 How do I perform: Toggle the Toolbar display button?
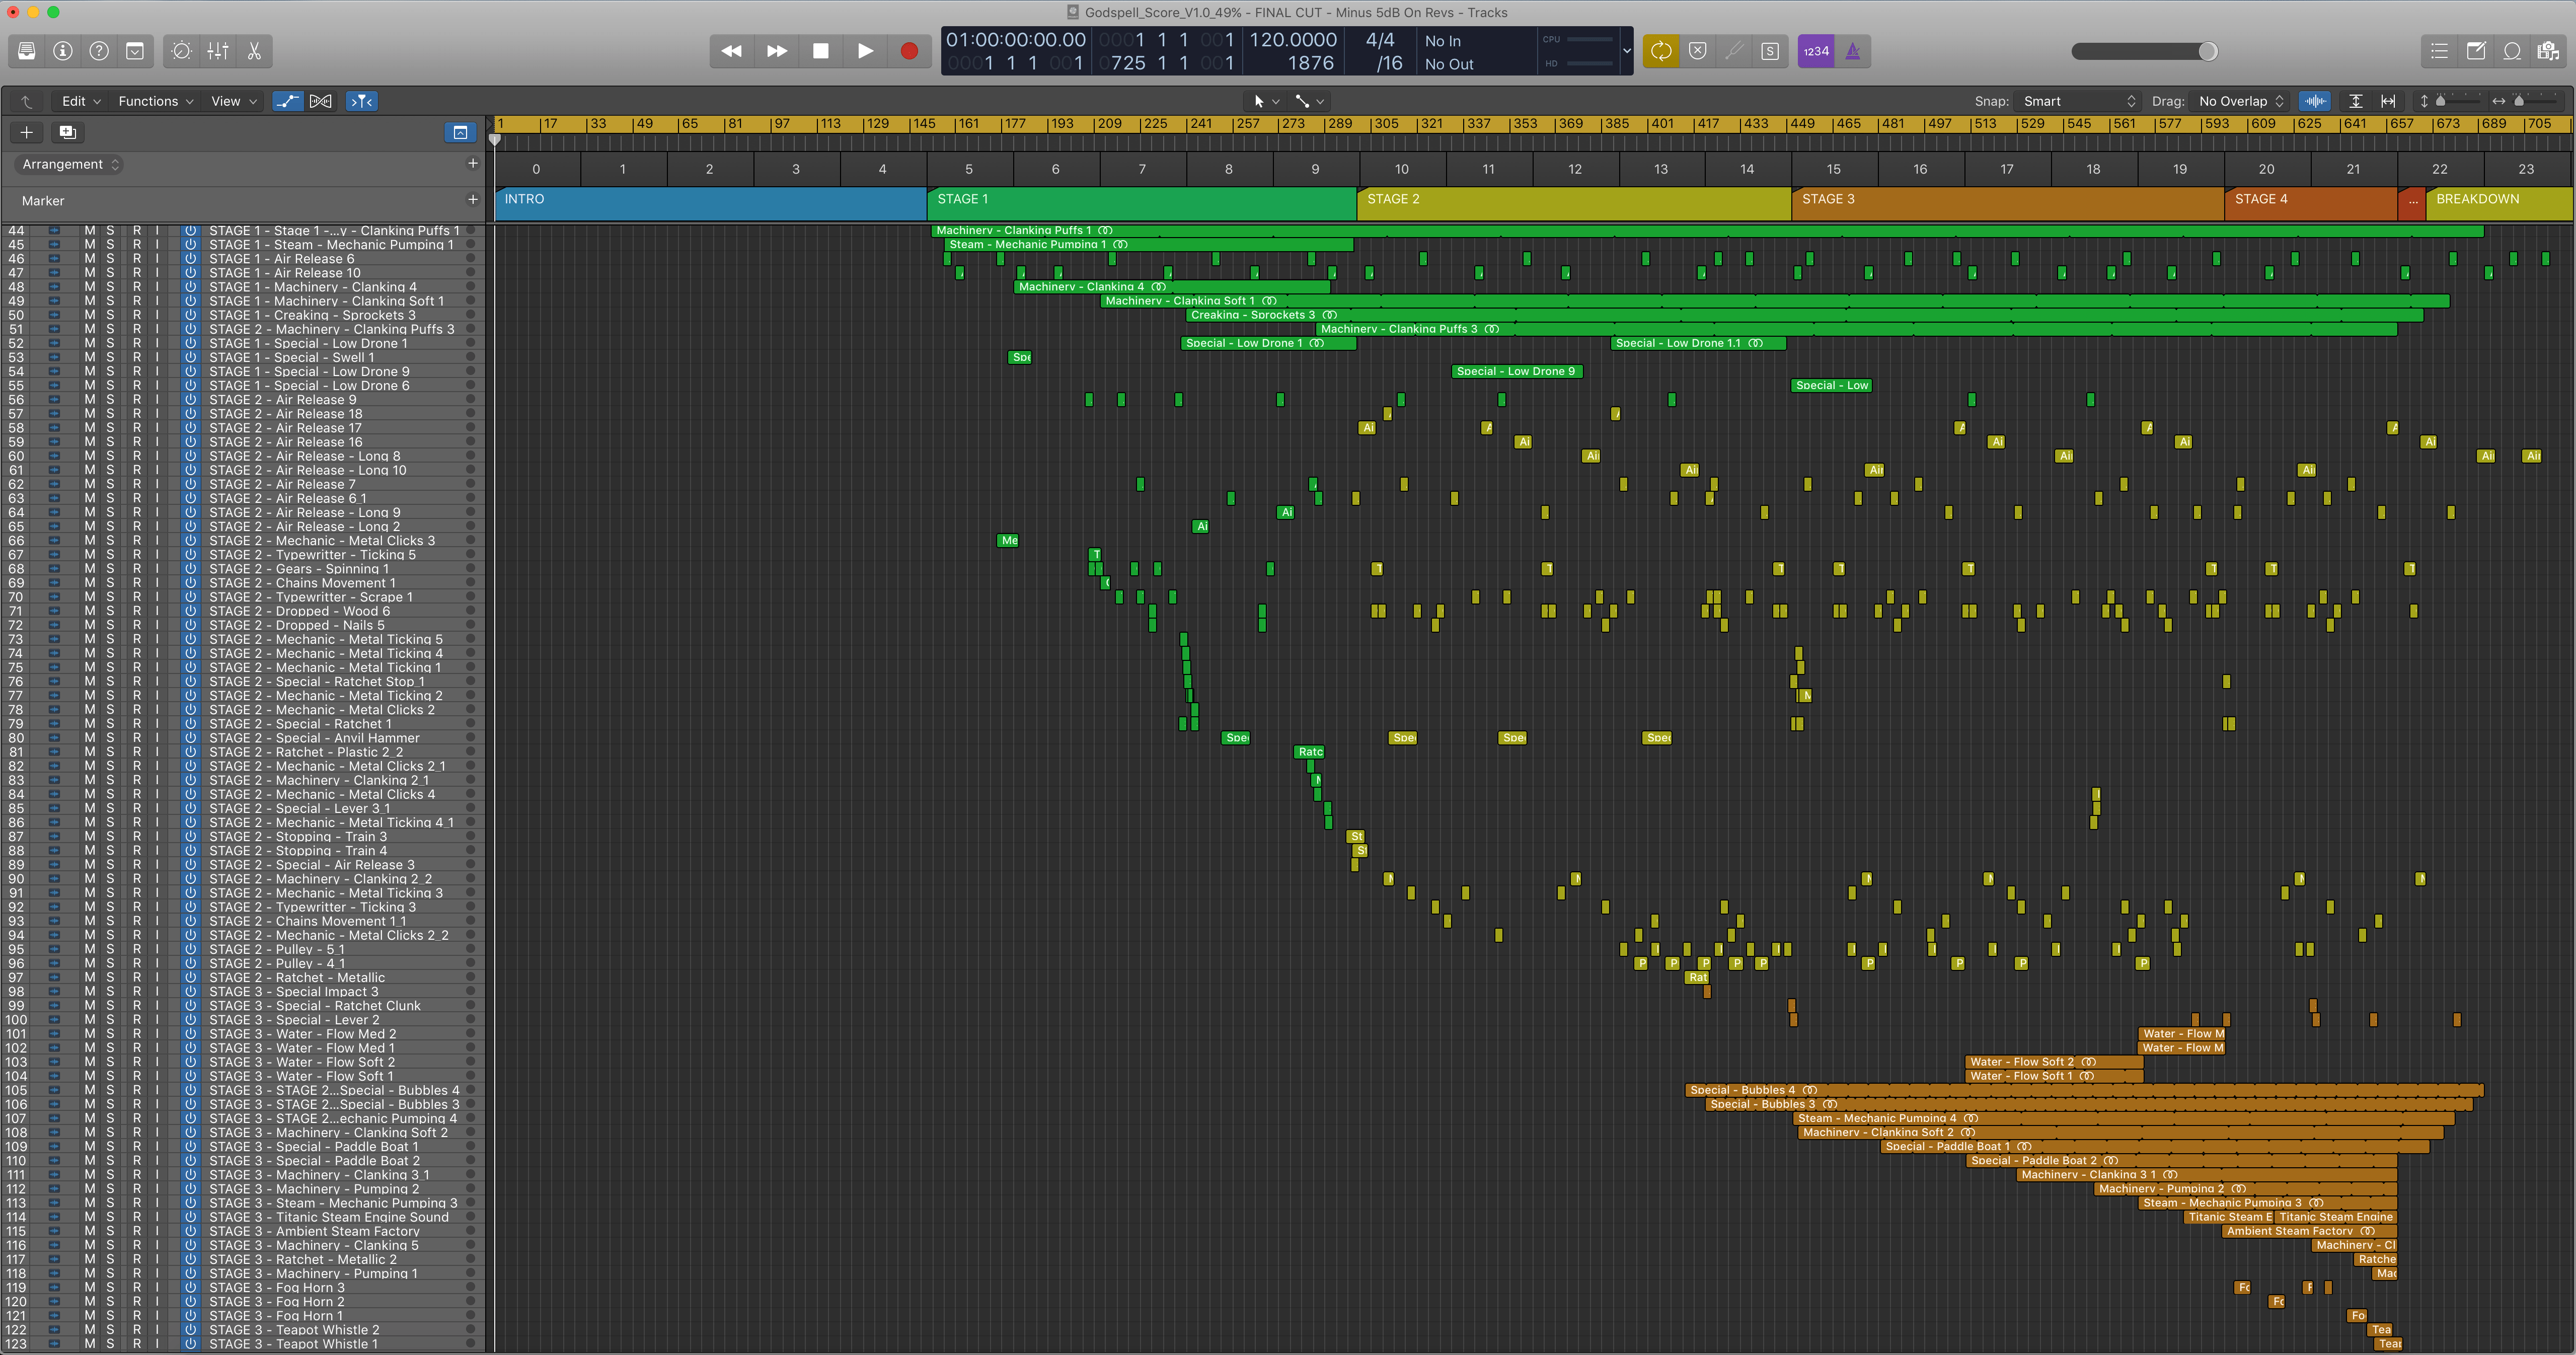(135, 51)
